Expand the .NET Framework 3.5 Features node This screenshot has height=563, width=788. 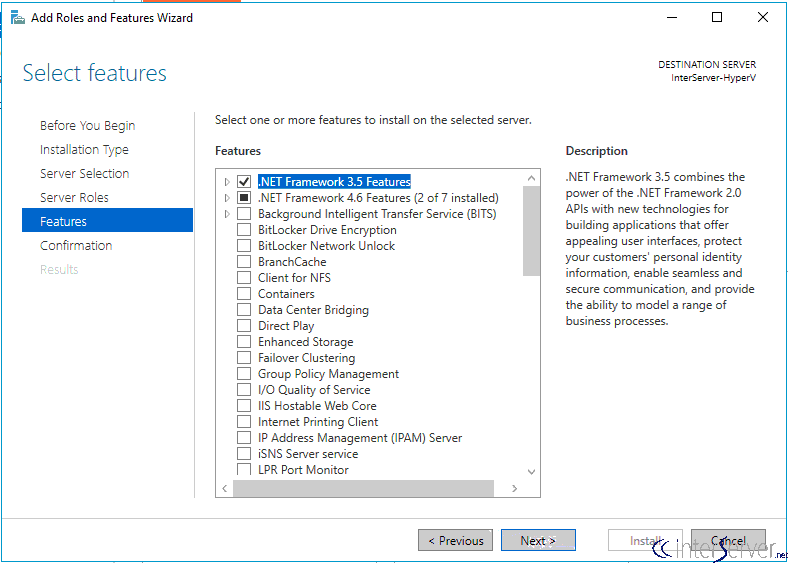tap(227, 181)
